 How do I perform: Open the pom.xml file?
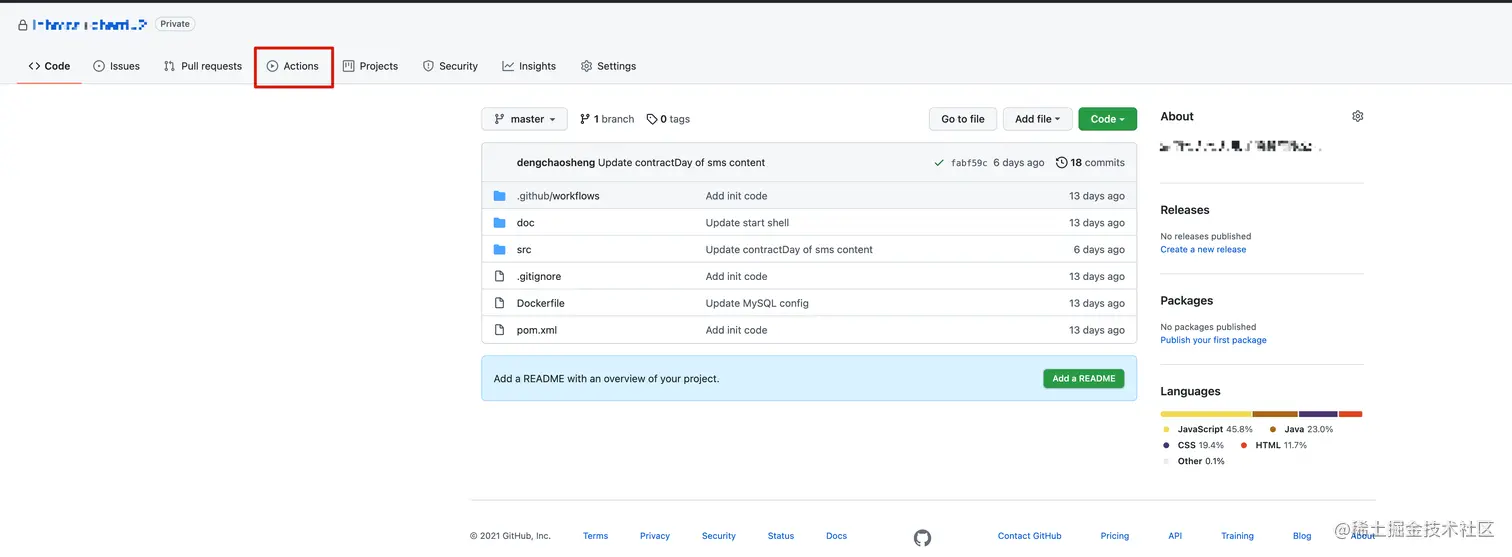click(537, 330)
